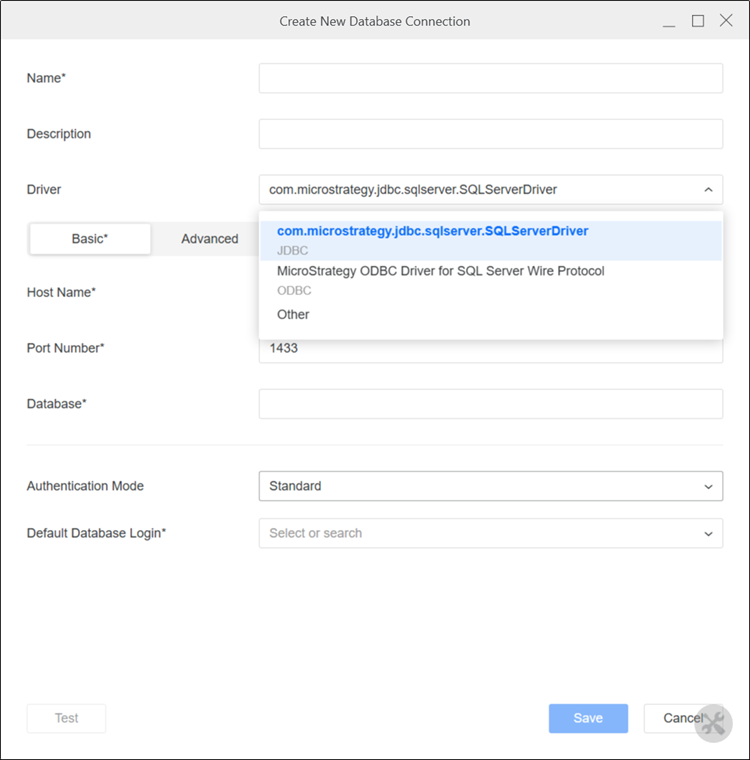Click the Select or search login box

480,533
